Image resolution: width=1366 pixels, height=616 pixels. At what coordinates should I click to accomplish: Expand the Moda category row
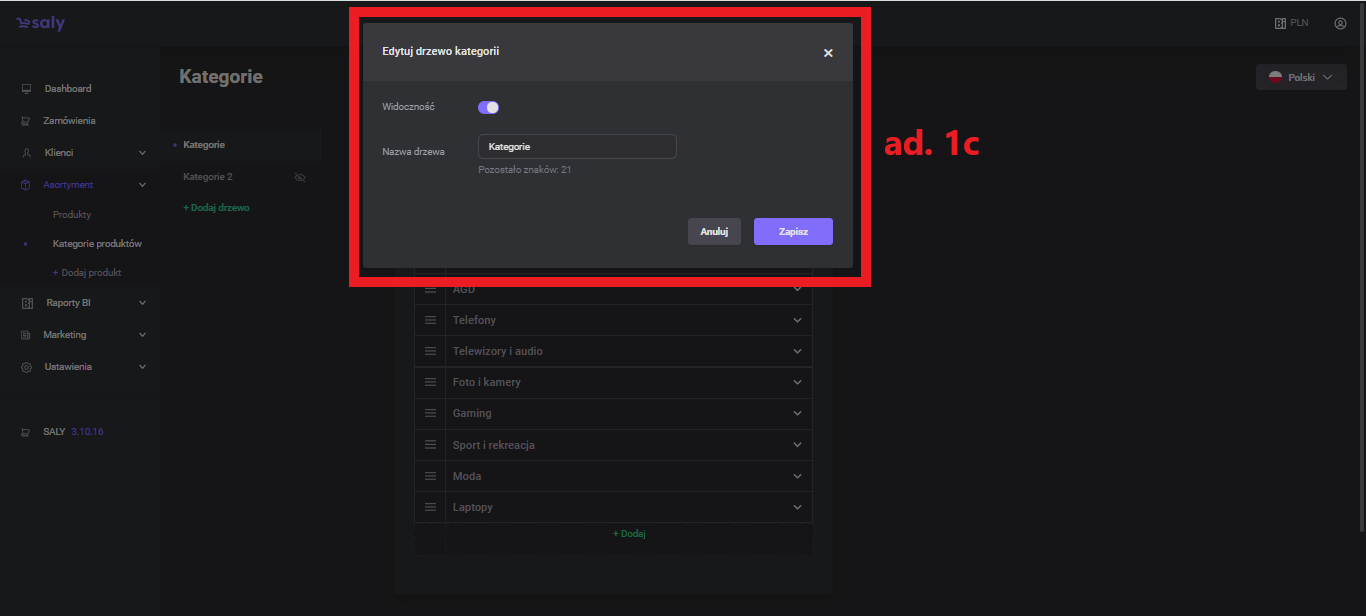(797, 476)
